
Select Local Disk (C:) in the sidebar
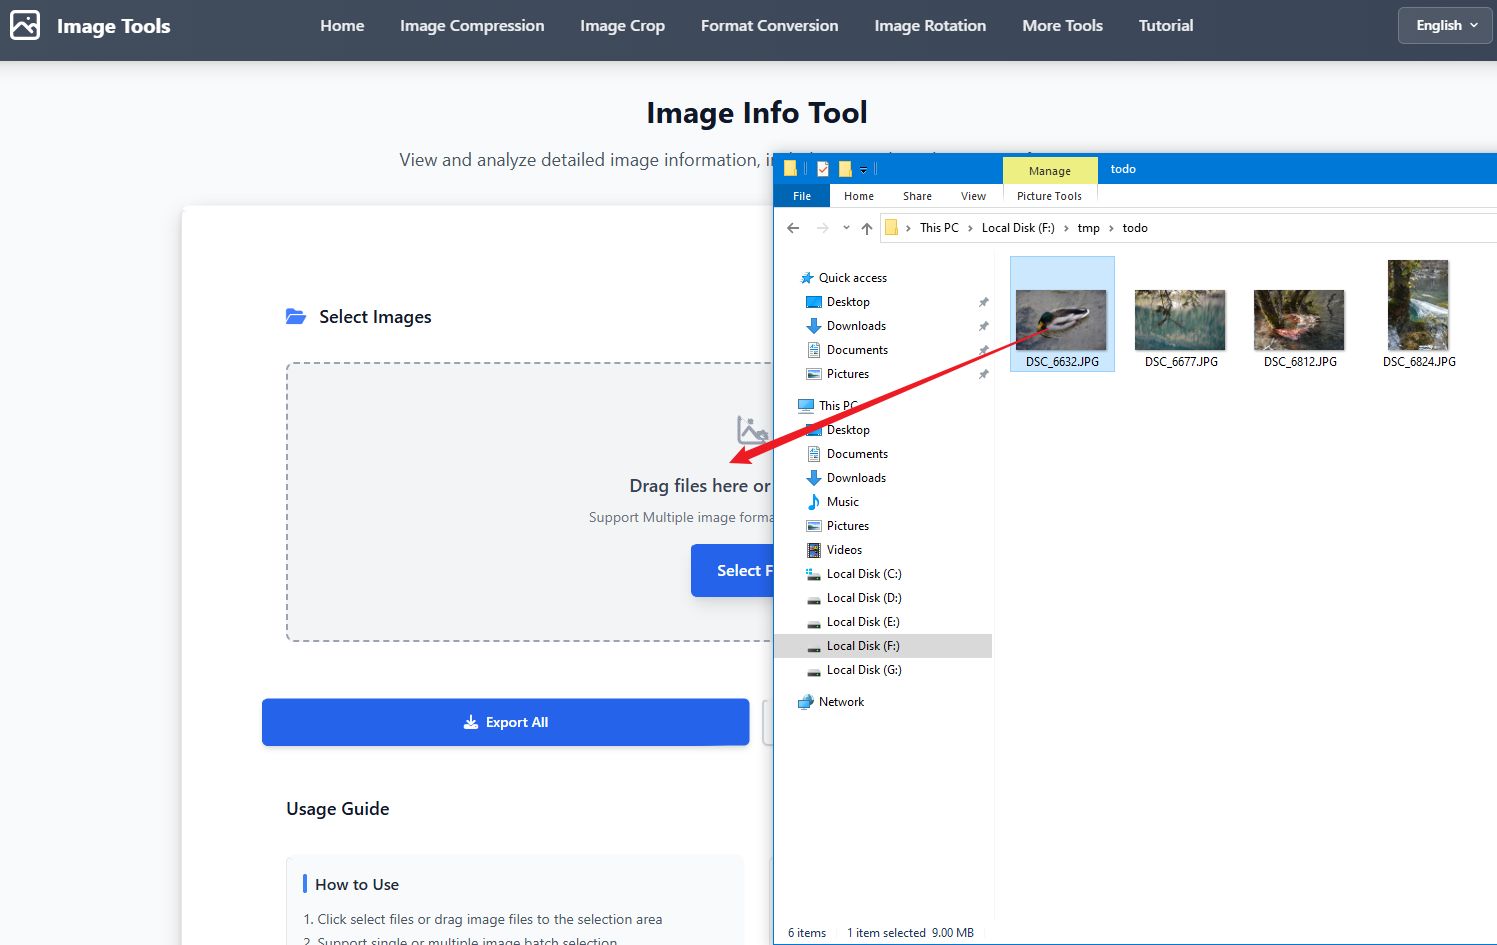(x=864, y=574)
